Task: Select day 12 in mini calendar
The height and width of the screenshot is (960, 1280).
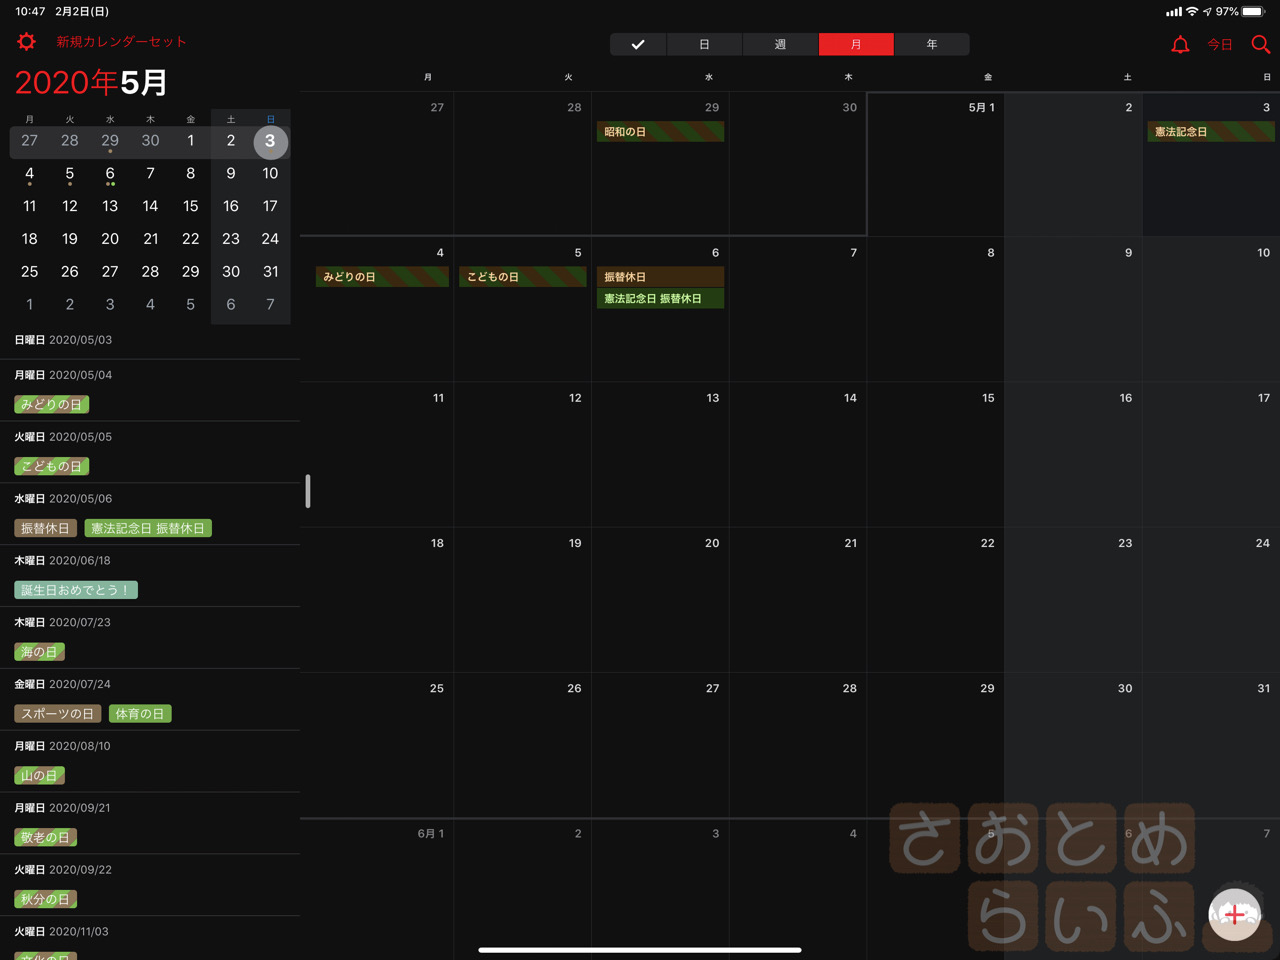Action: point(70,206)
